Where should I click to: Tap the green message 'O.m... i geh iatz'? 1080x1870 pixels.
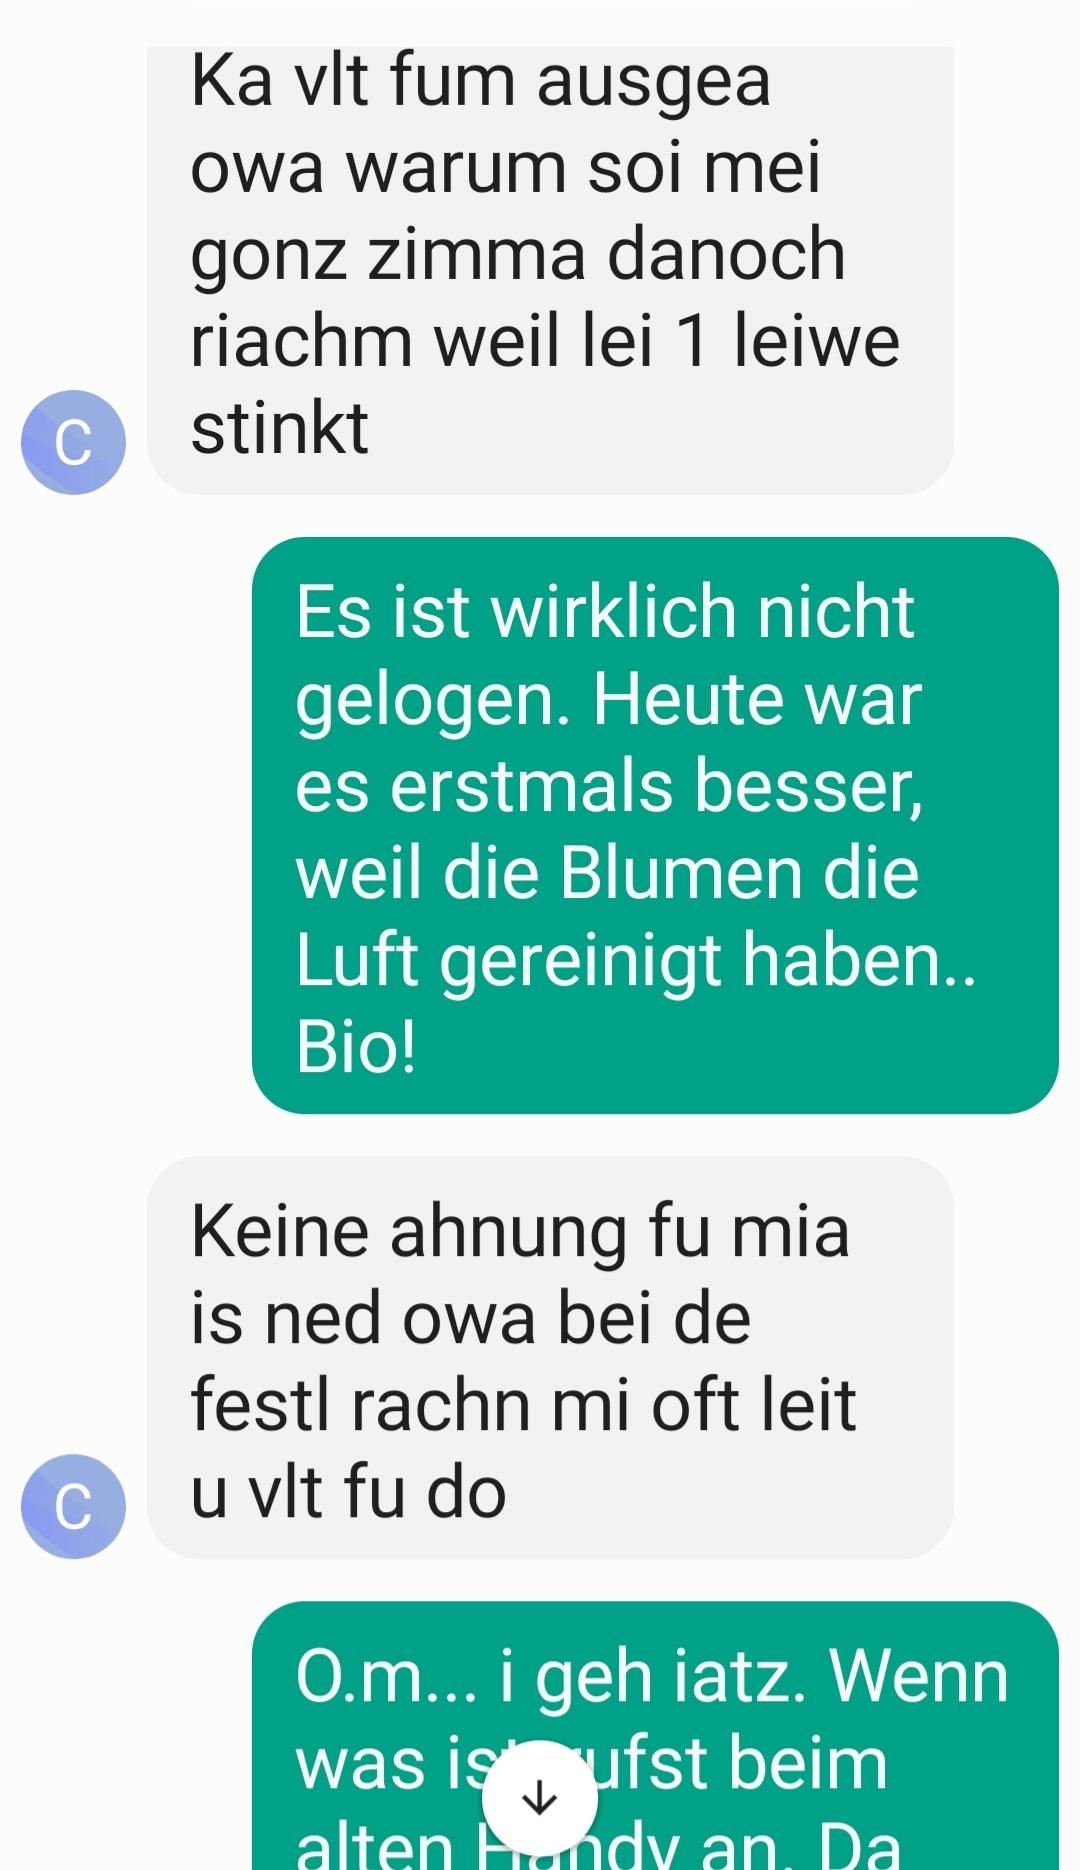[x=655, y=1736]
